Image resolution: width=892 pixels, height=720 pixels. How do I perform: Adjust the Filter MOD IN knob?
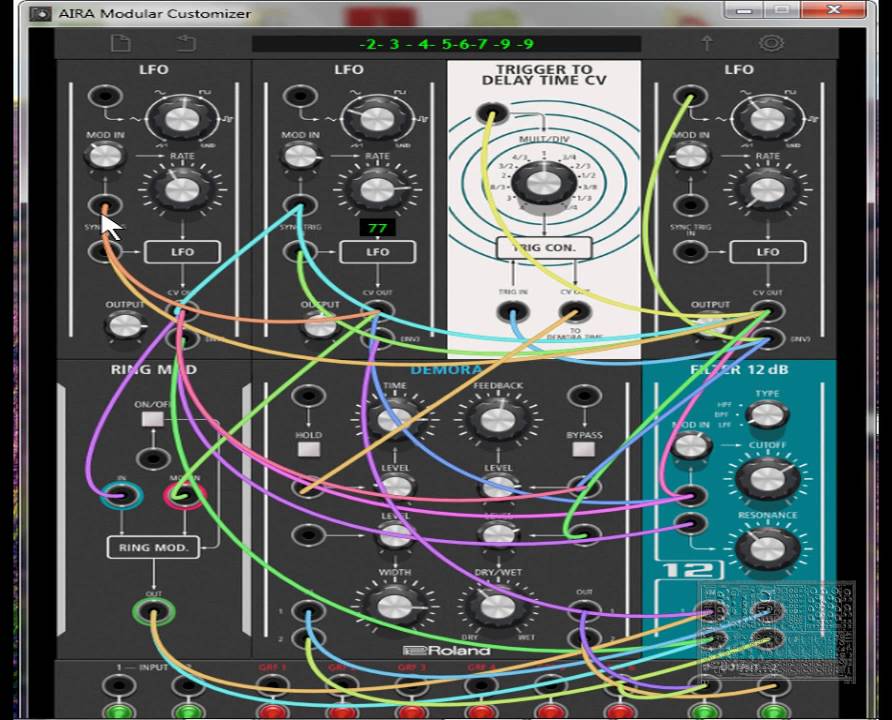pyautogui.click(x=690, y=445)
